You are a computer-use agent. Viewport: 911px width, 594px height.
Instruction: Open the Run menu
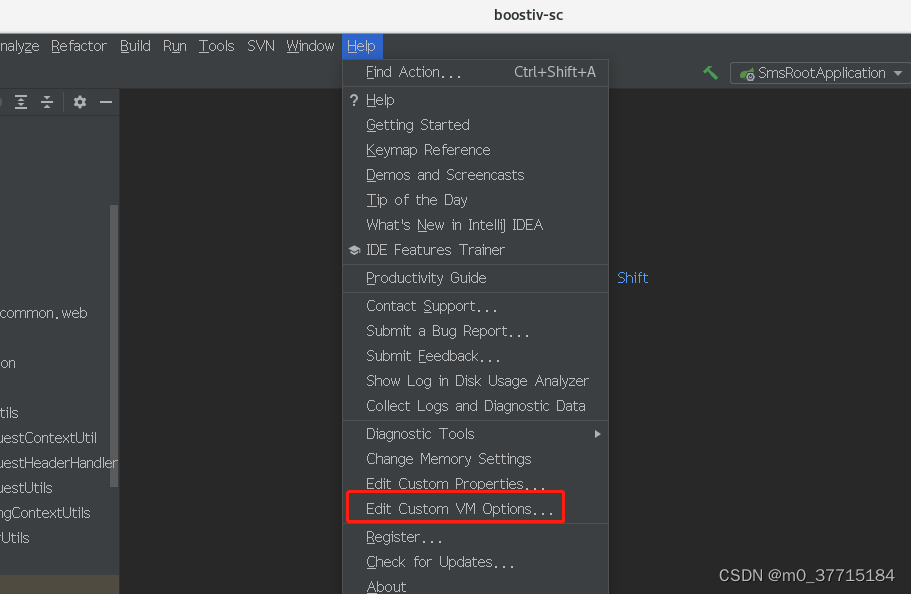pyautogui.click(x=174, y=45)
